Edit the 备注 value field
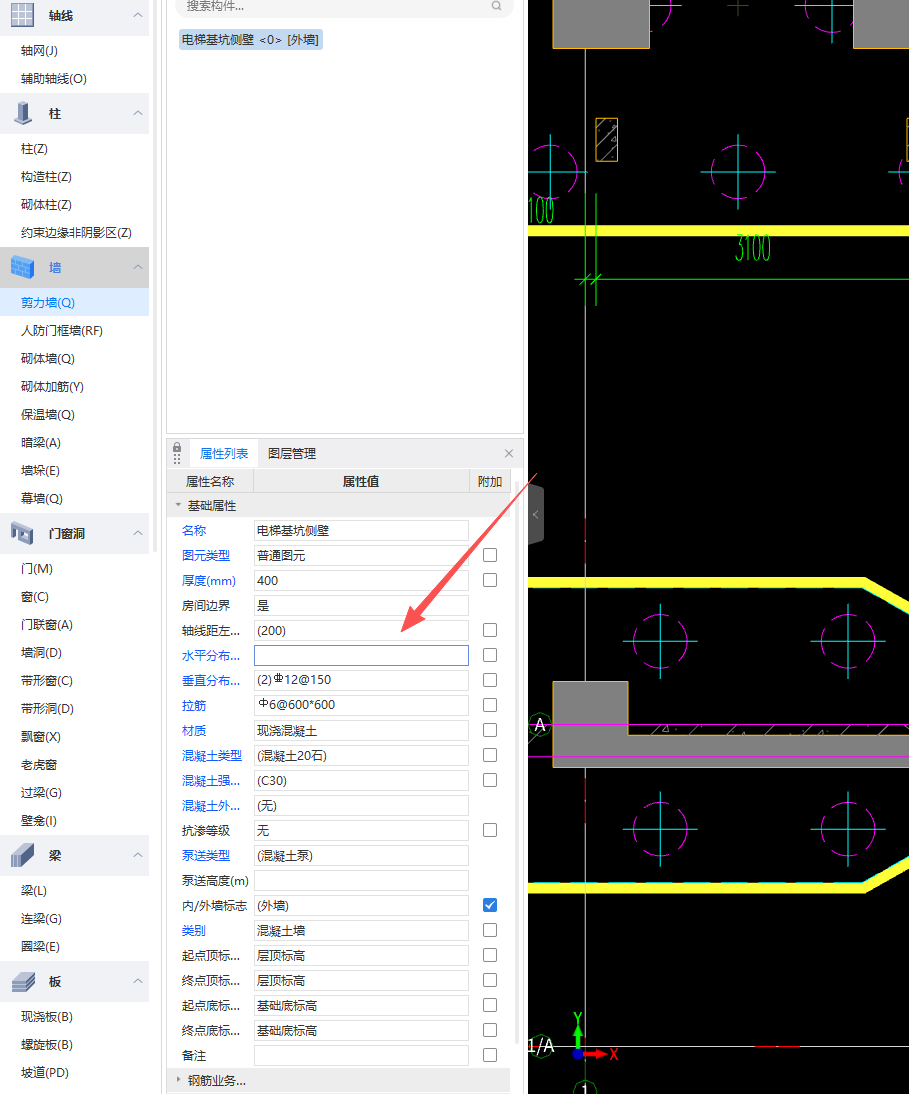The width and height of the screenshot is (909, 1094). (x=361, y=1055)
